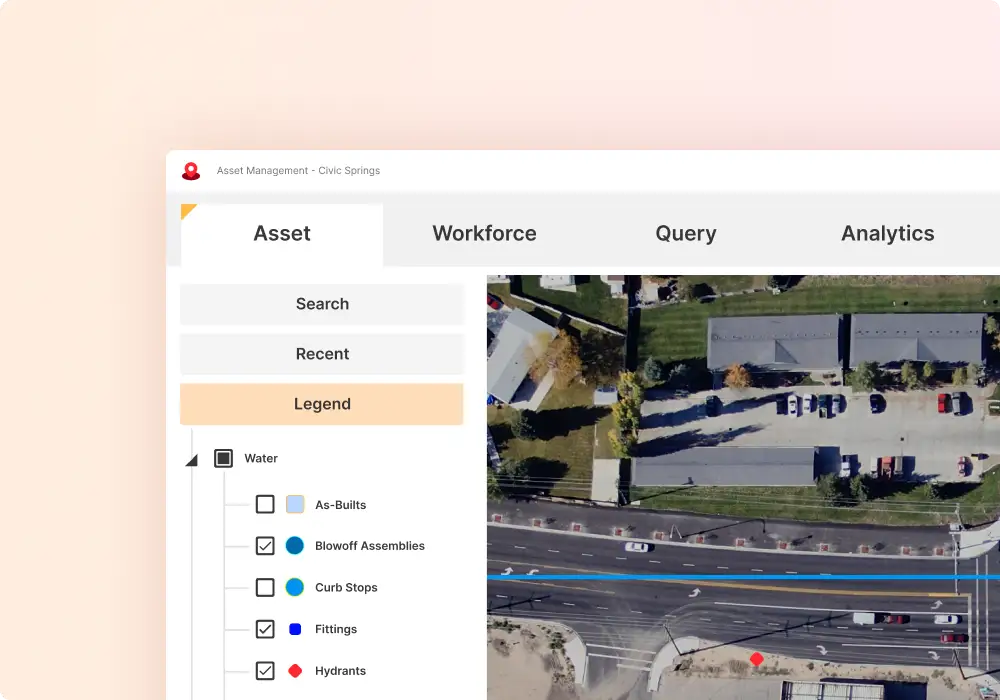Viewport: 1000px width, 700px height.
Task: Click the red map pin app logo
Action: coord(190,171)
